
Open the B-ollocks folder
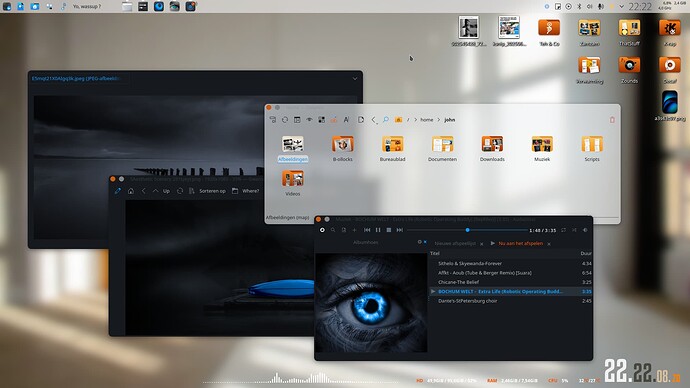pyautogui.click(x=342, y=148)
